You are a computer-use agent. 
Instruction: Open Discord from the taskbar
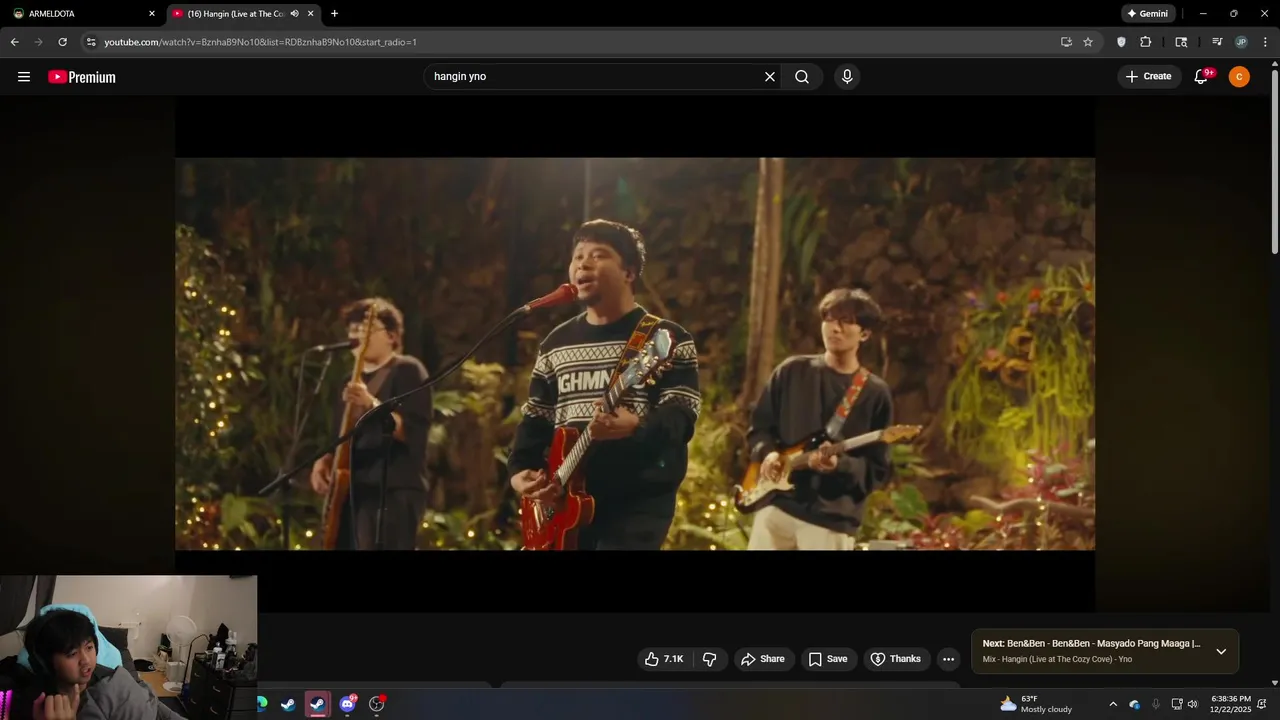click(347, 704)
